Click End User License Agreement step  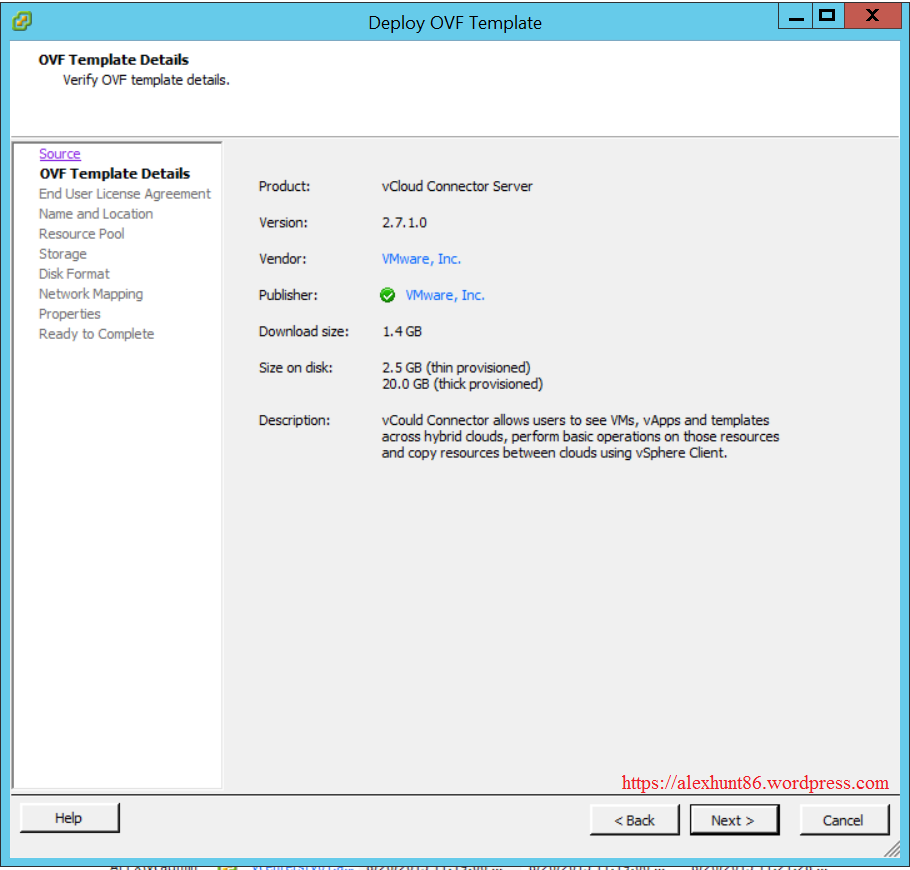125,194
